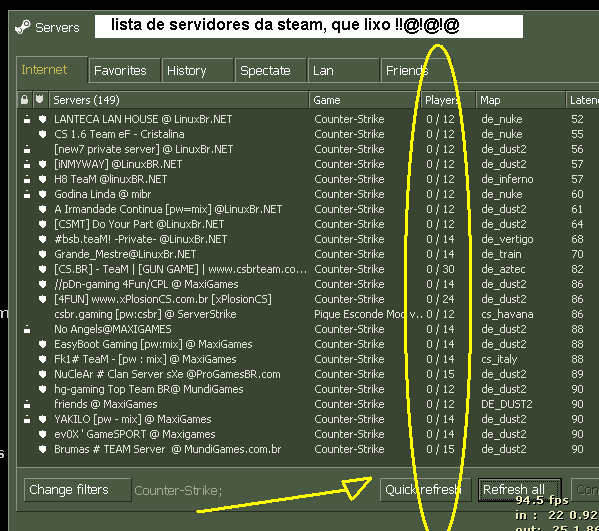
Task: Click shield icon on //pDn-gaming row
Action: (42, 284)
